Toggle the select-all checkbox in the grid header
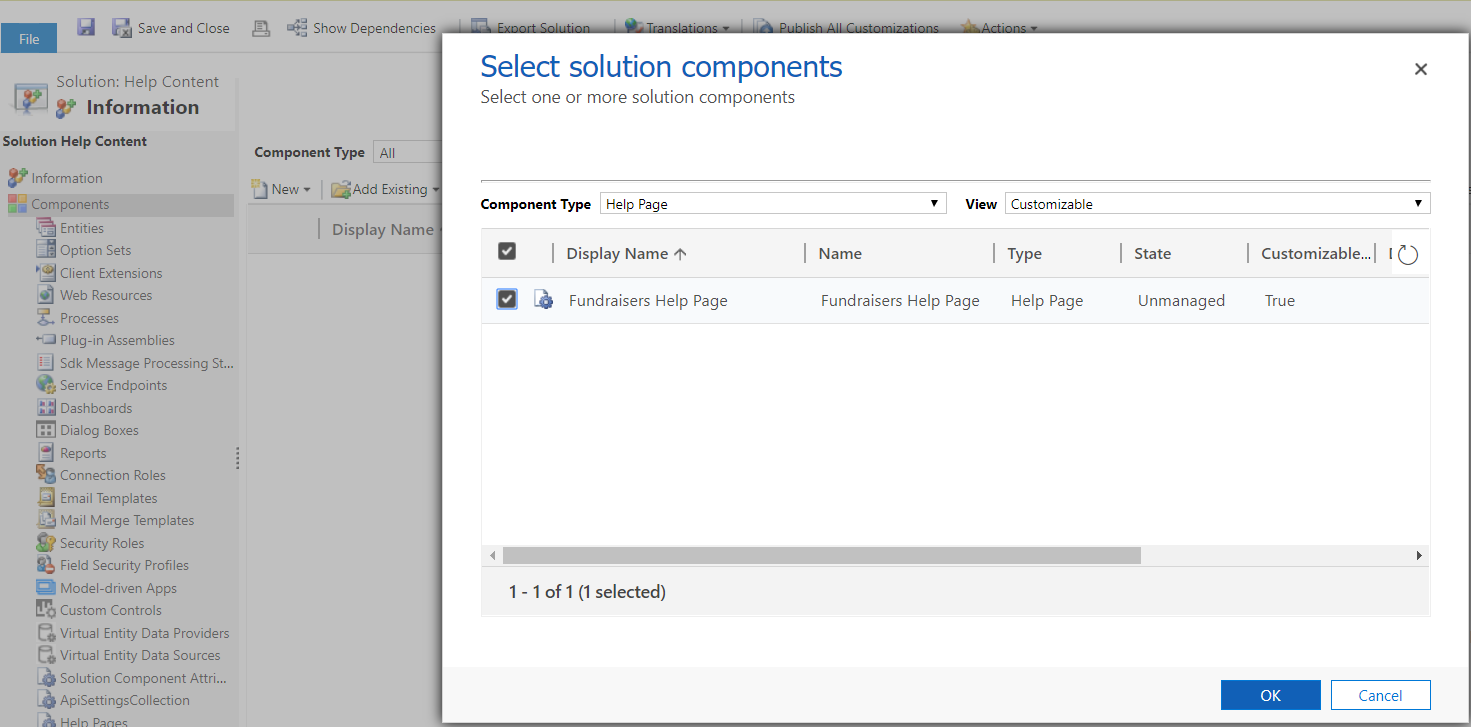 506,251
